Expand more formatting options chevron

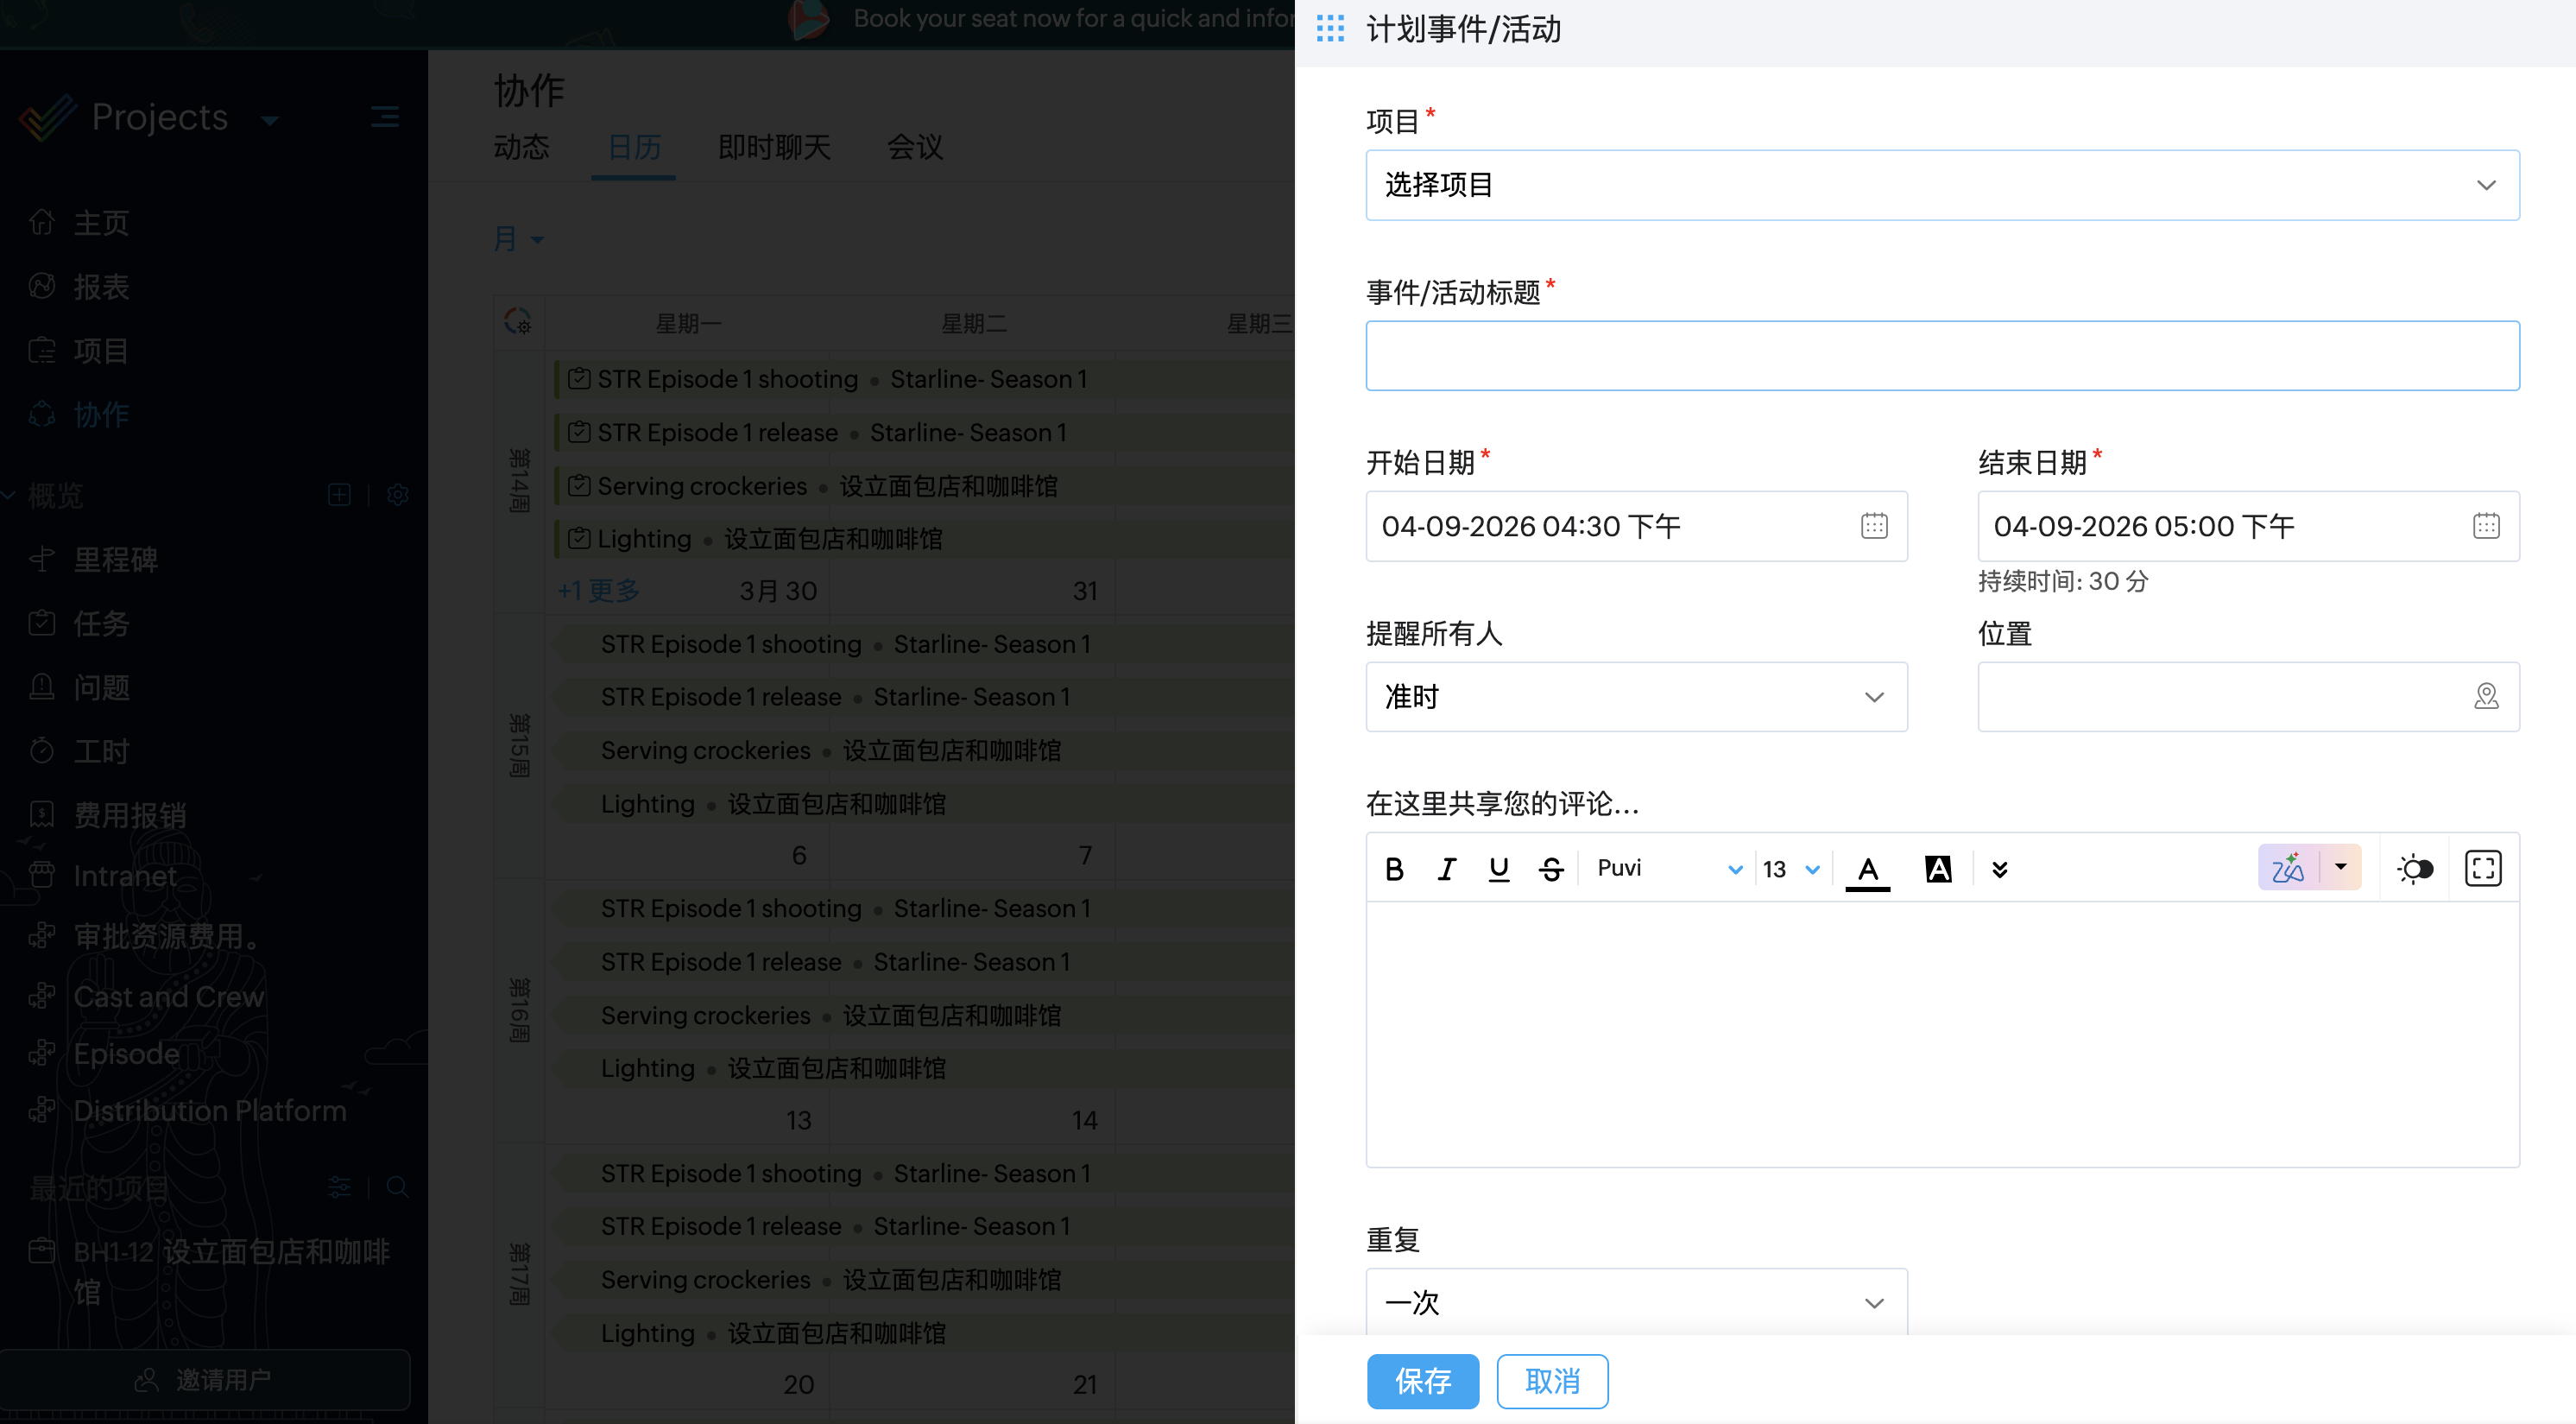point(2000,868)
